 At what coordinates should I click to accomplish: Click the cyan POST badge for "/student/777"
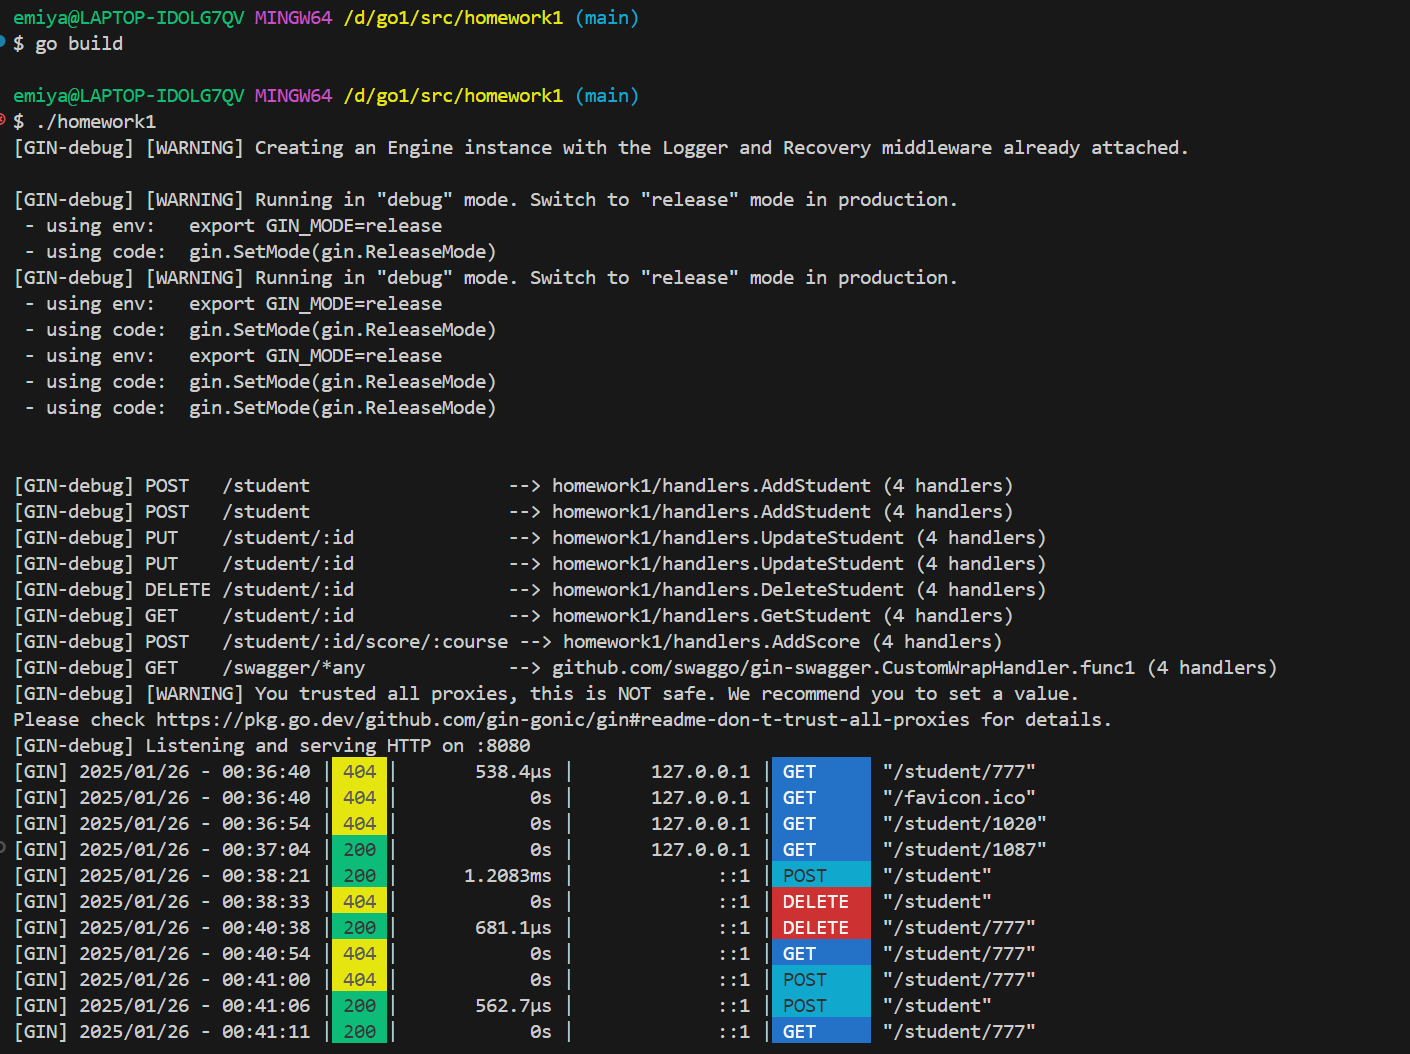pos(820,980)
